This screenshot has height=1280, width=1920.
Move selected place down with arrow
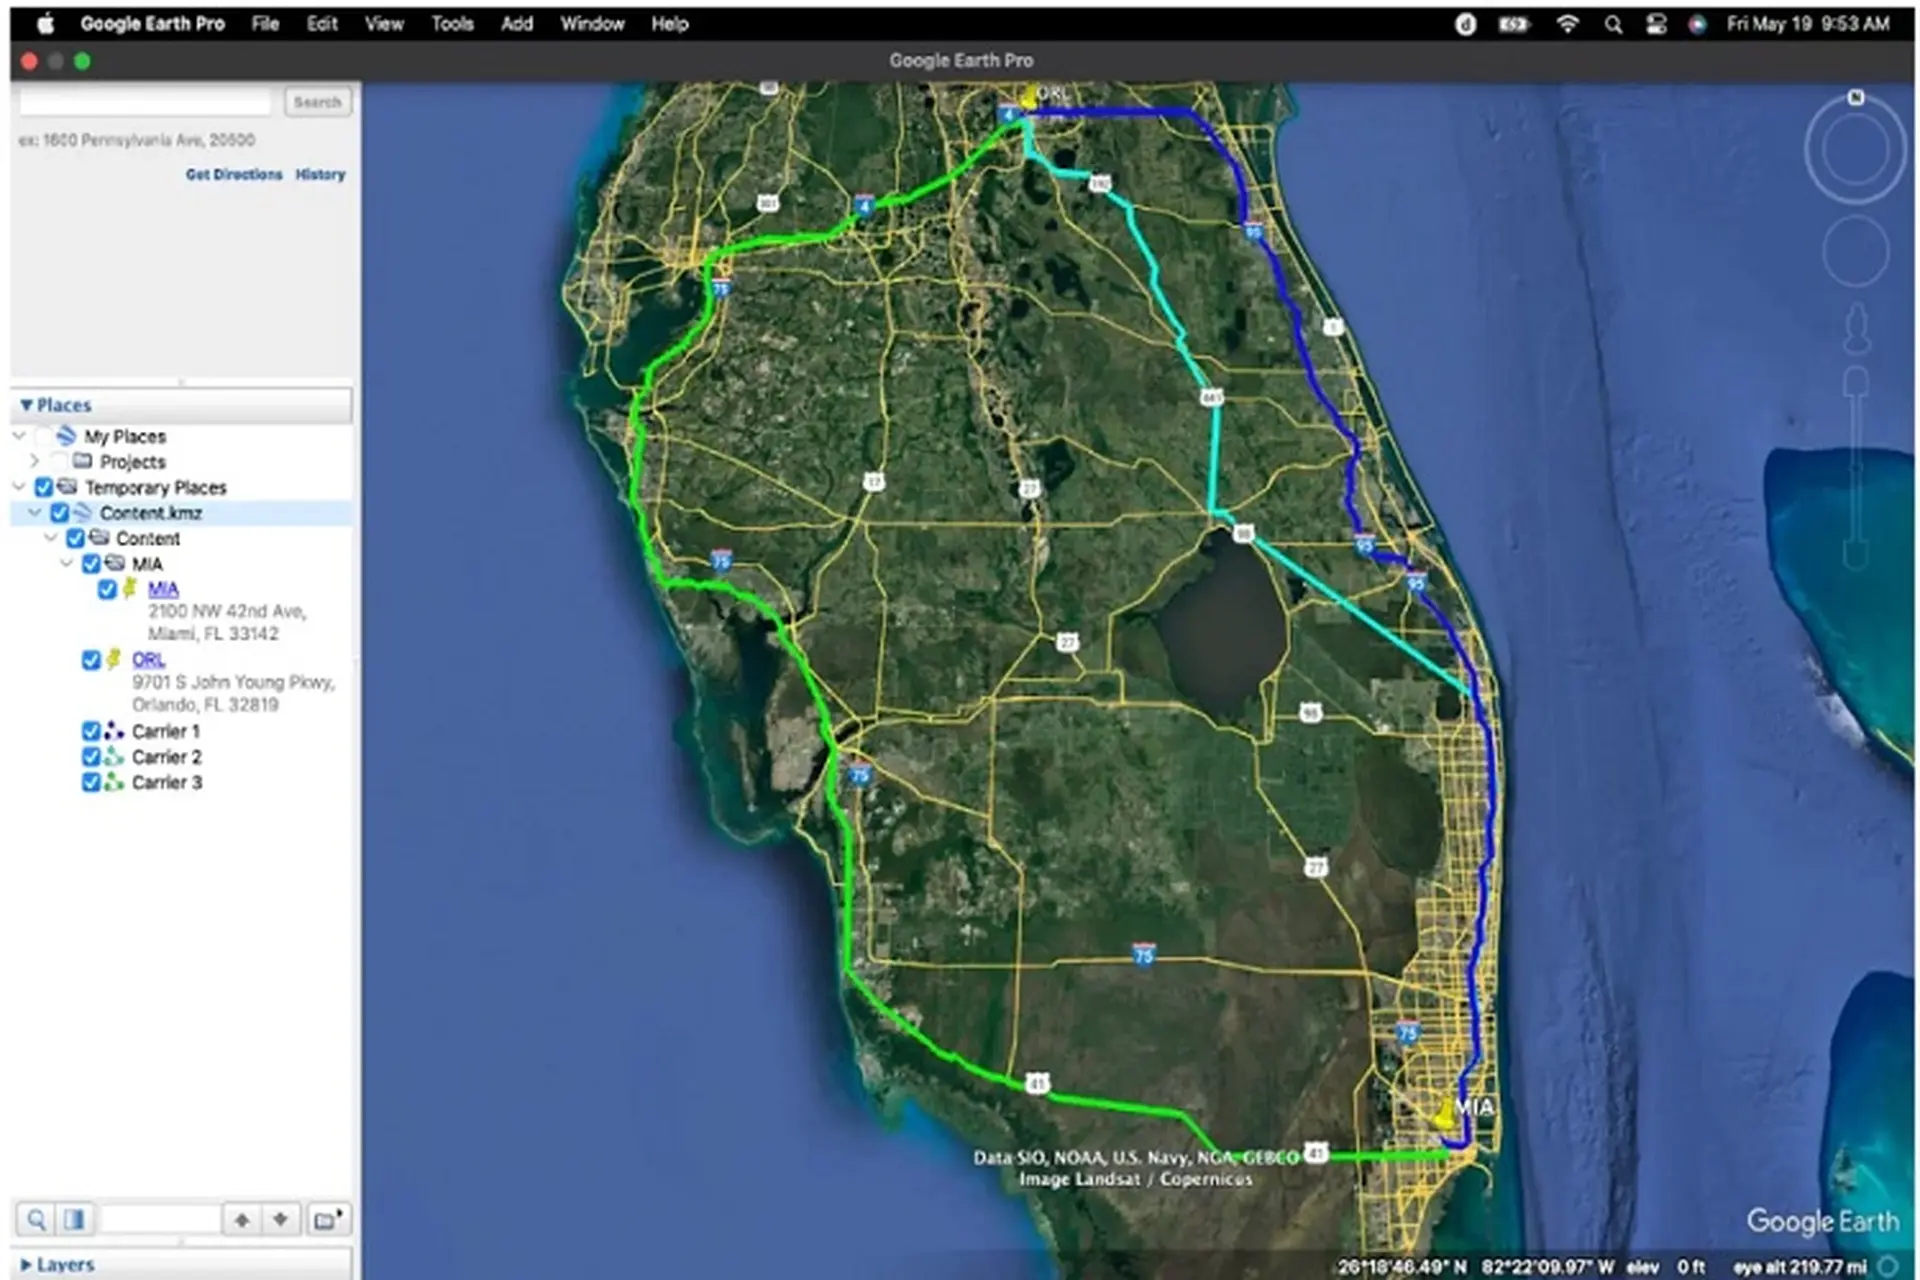click(281, 1219)
